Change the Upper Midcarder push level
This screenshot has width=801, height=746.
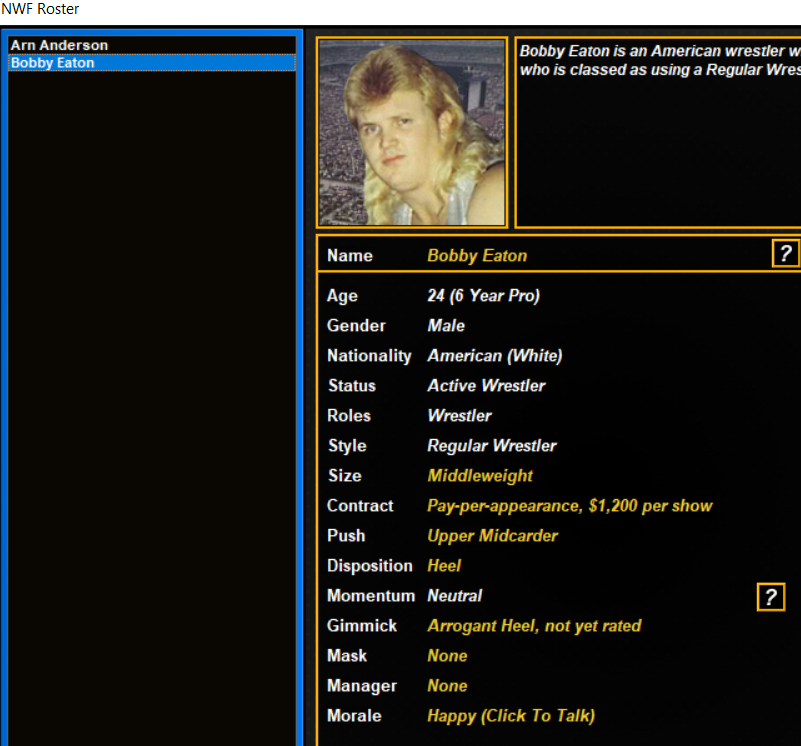(x=492, y=536)
